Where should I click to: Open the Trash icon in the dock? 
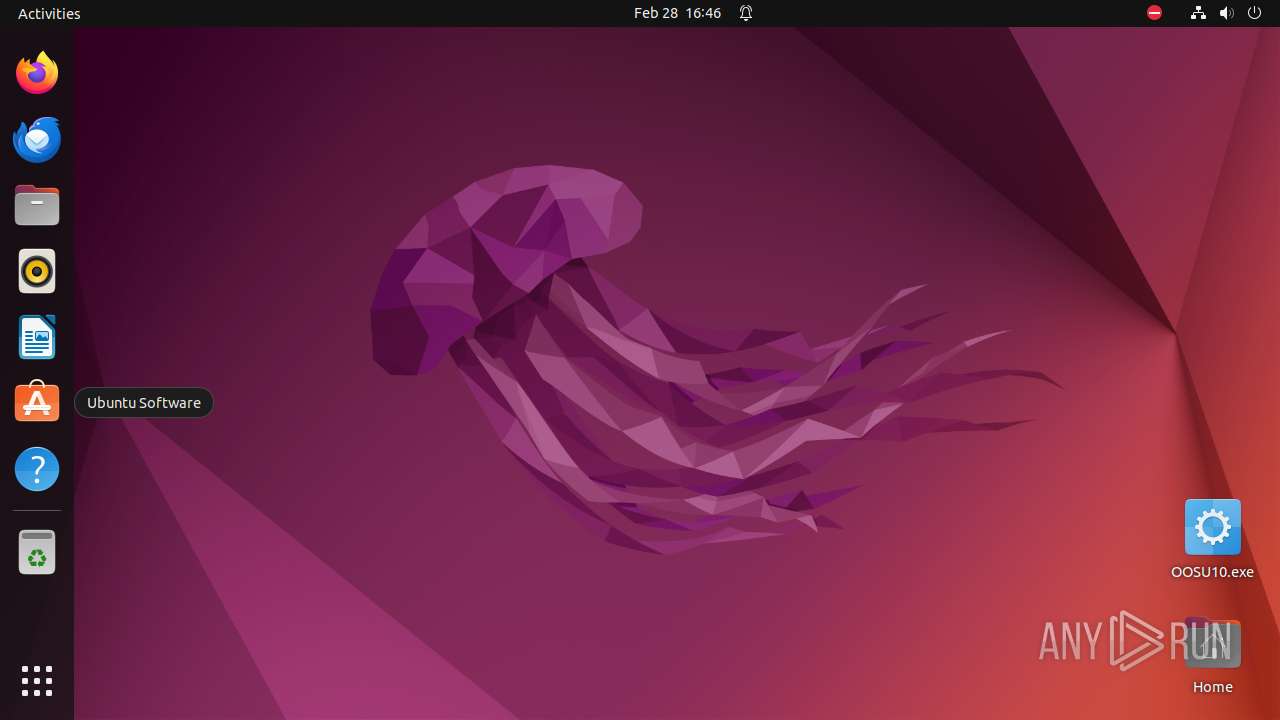37,552
